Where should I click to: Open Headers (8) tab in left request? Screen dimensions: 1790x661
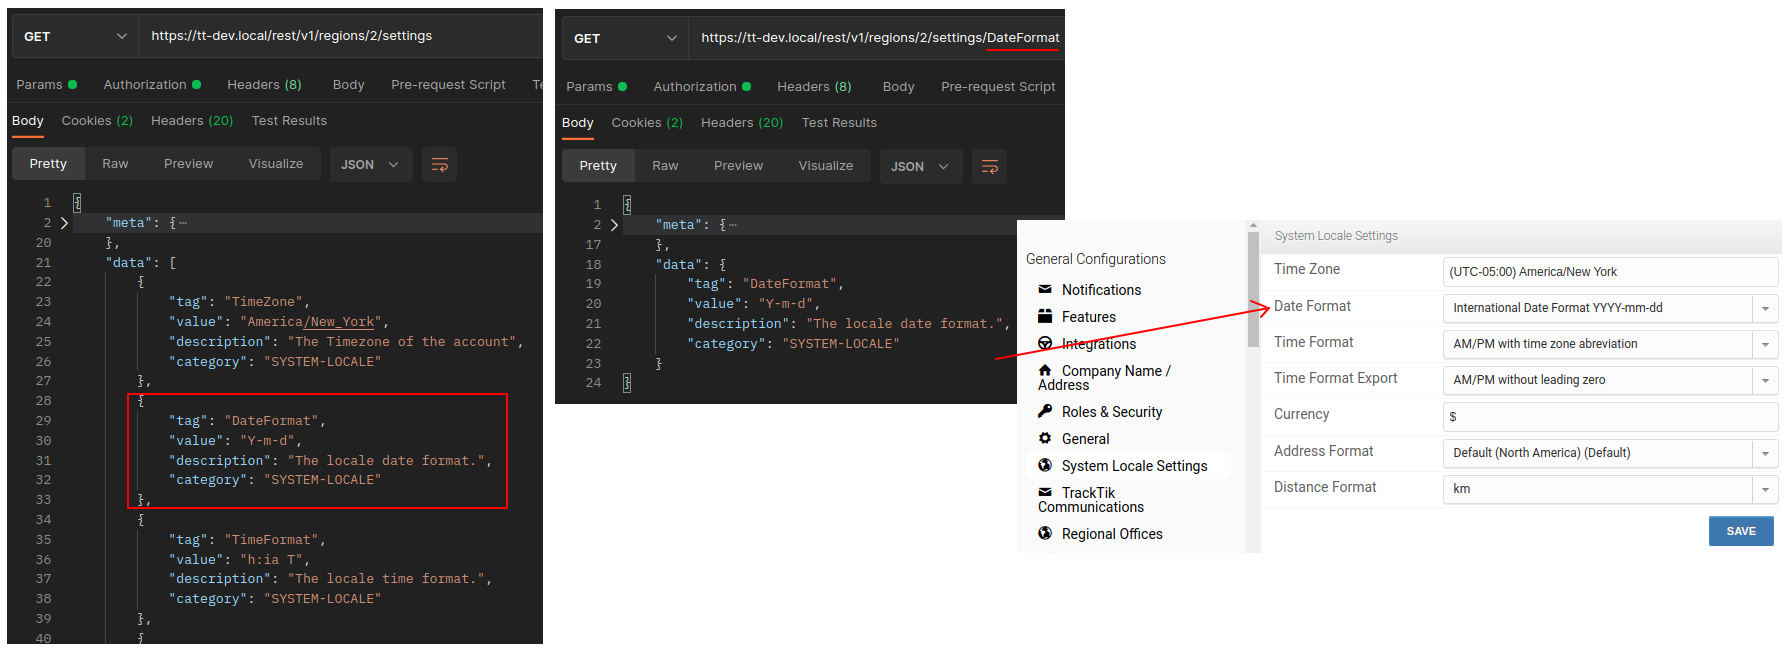pyautogui.click(x=264, y=85)
